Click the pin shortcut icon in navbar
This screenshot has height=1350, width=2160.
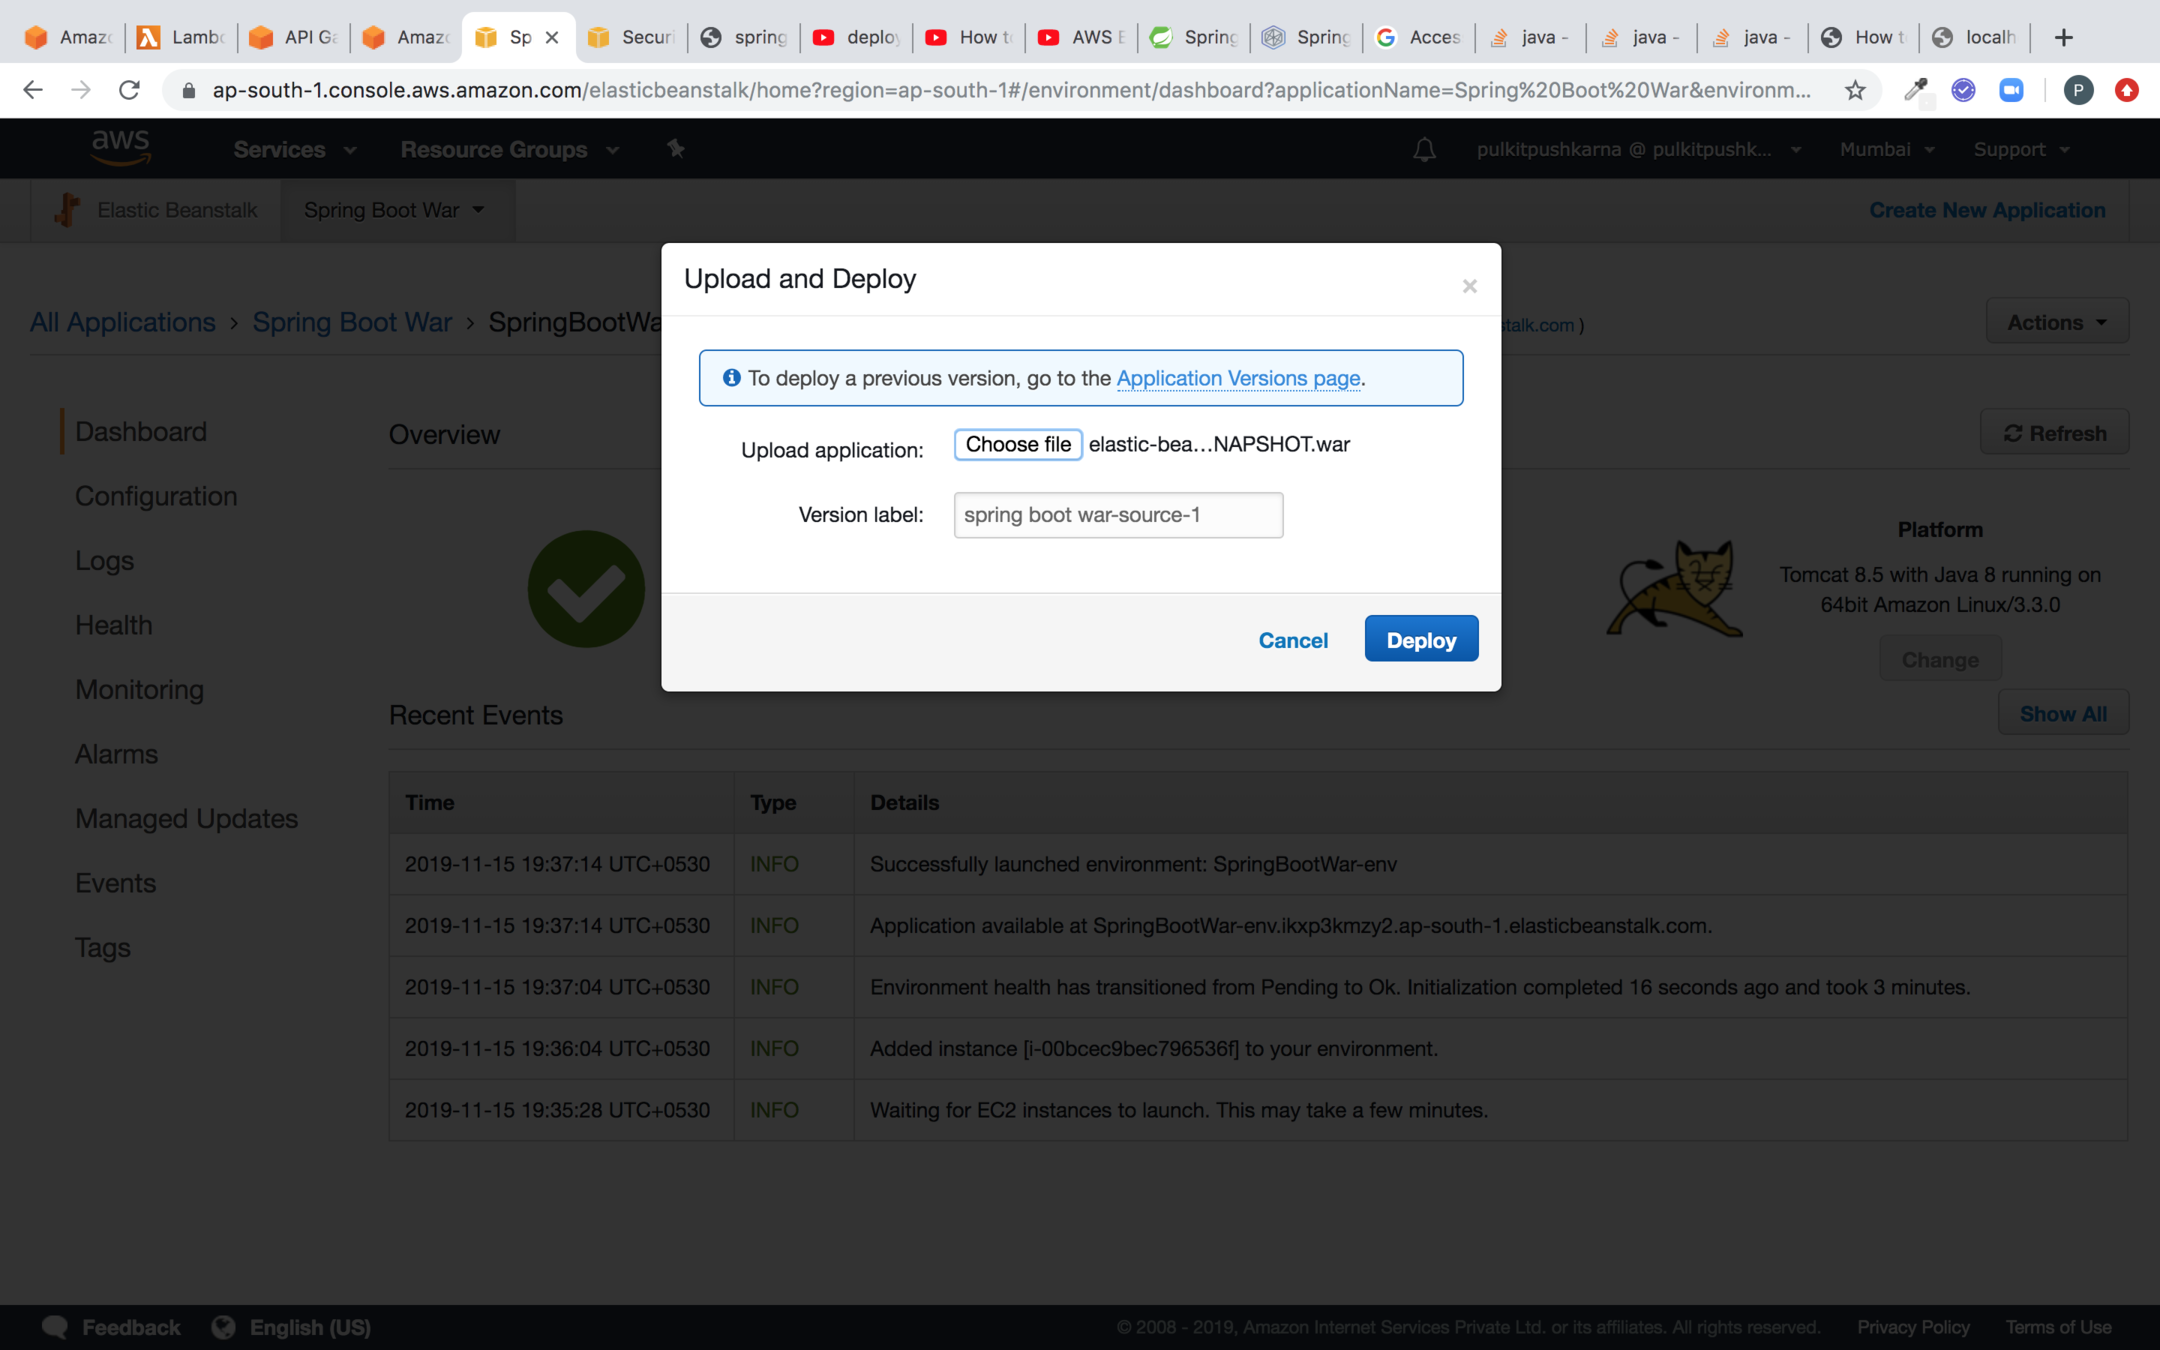coord(676,148)
